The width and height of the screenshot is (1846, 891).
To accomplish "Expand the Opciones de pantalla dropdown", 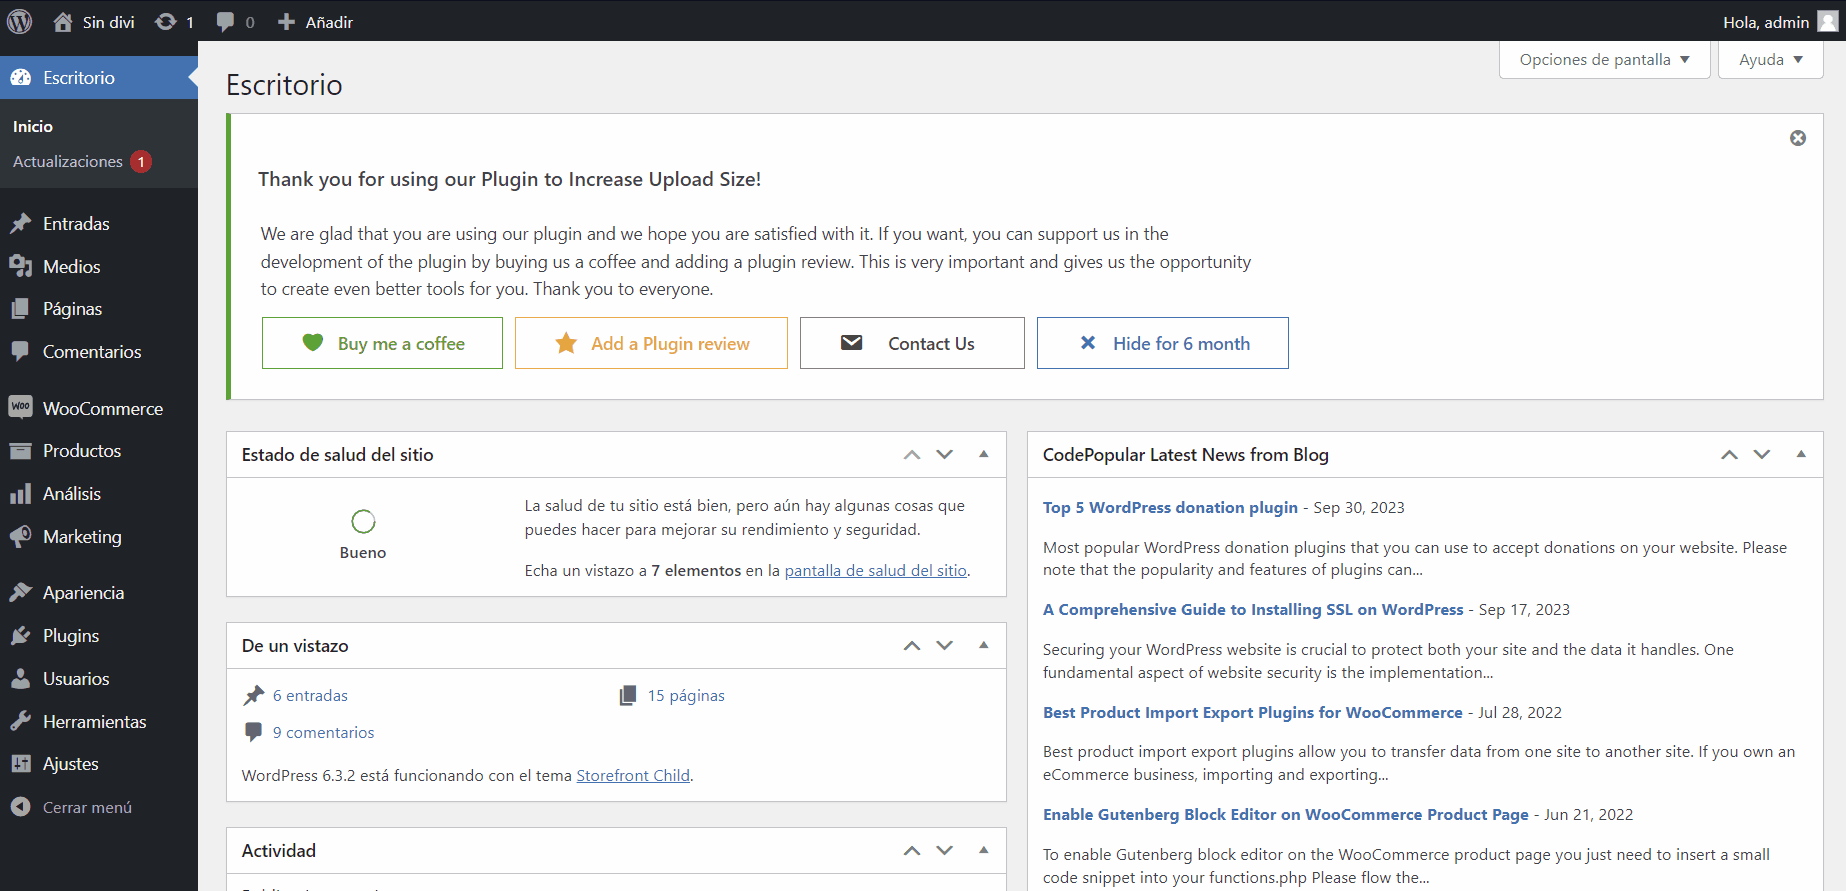I will click(x=1604, y=60).
